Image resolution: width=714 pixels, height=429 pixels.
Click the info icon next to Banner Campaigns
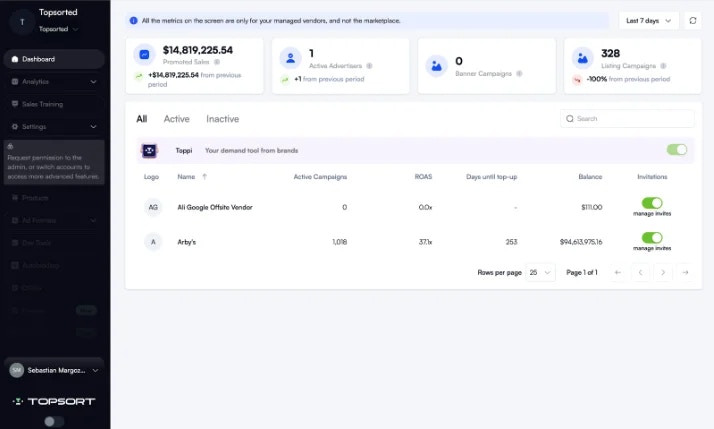point(519,74)
